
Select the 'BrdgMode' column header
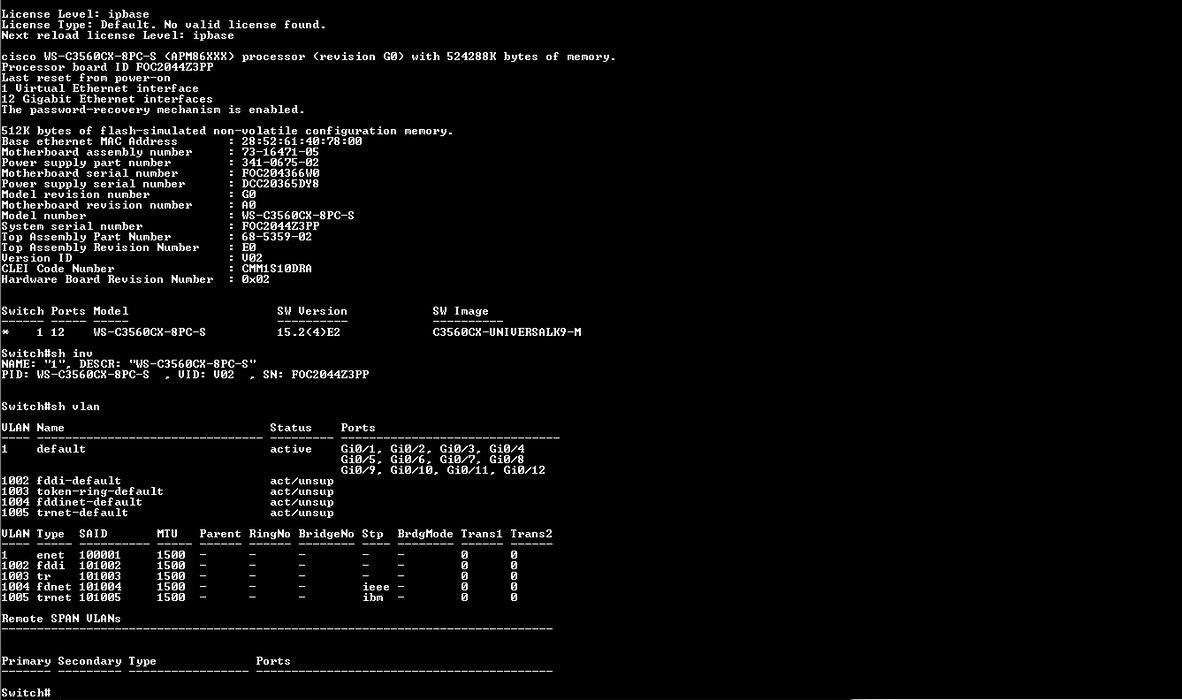click(425, 534)
